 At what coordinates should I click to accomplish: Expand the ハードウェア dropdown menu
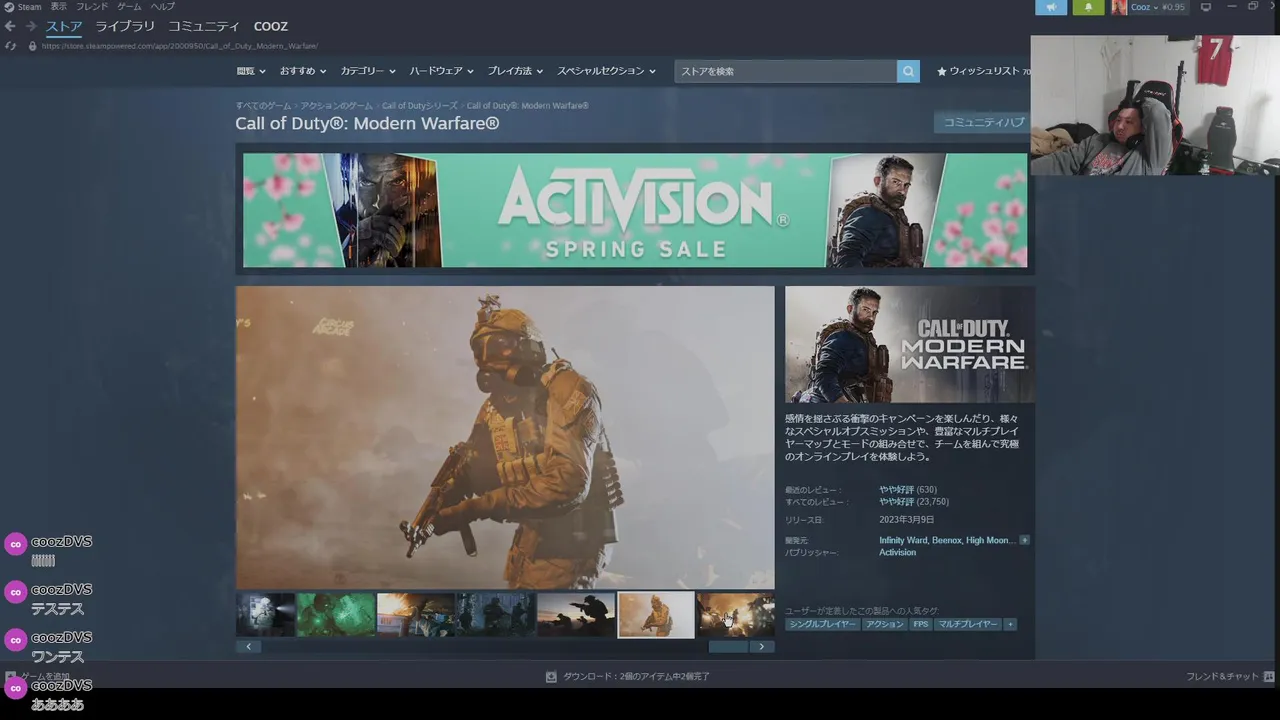[x=442, y=71]
